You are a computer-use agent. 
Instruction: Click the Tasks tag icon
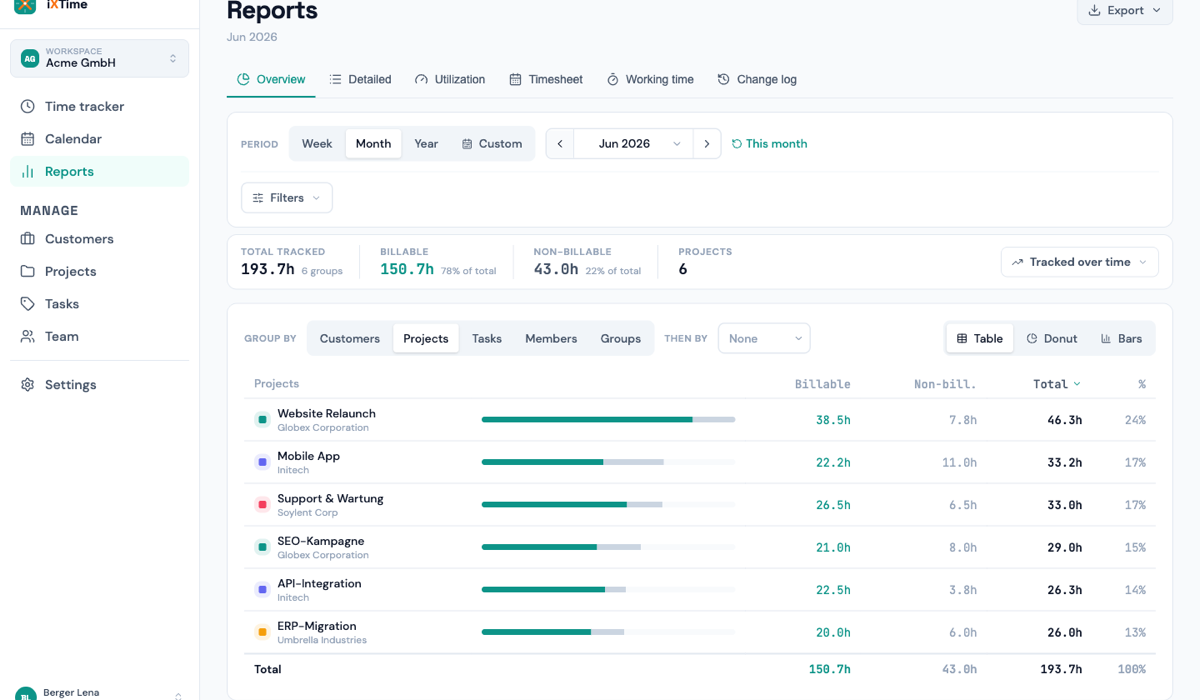click(x=28, y=304)
